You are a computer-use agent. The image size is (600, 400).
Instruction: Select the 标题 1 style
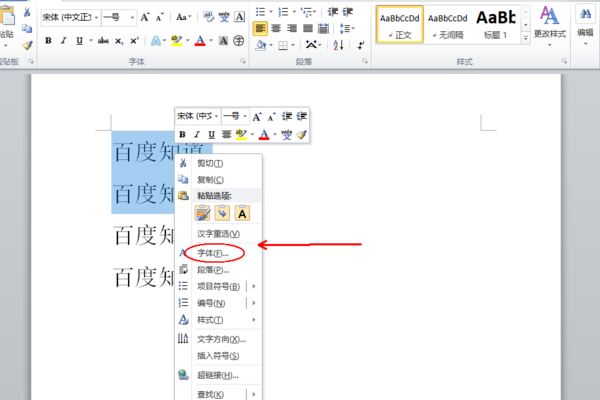496,25
